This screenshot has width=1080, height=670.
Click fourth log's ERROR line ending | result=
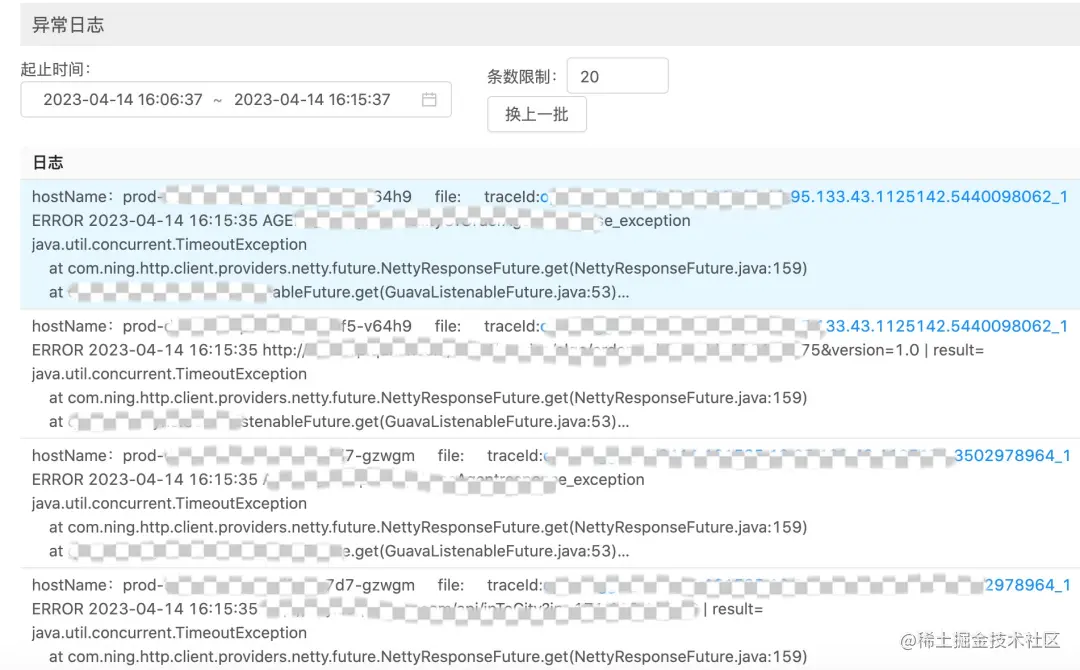pos(397,609)
